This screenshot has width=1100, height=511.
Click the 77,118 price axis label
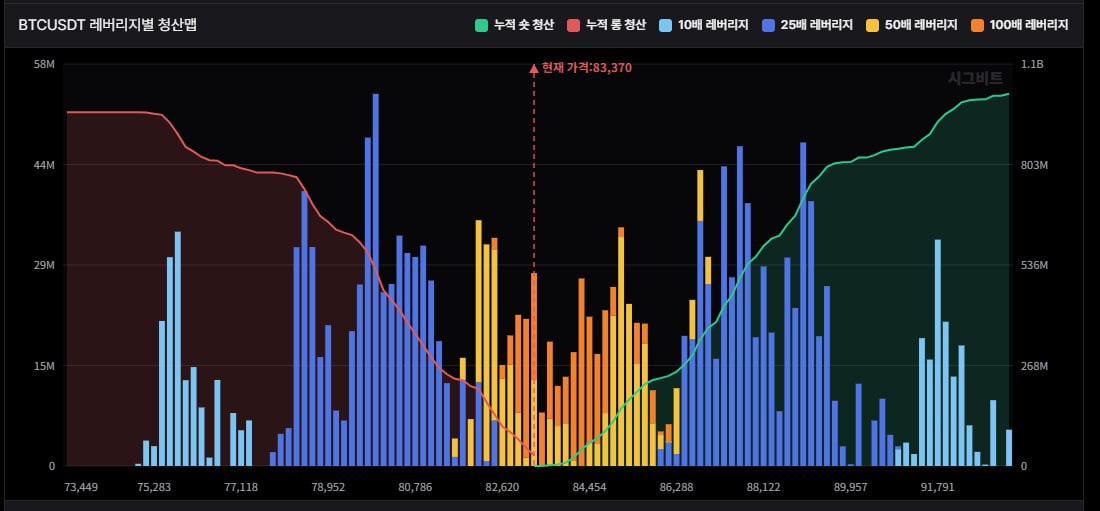click(x=241, y=487)
